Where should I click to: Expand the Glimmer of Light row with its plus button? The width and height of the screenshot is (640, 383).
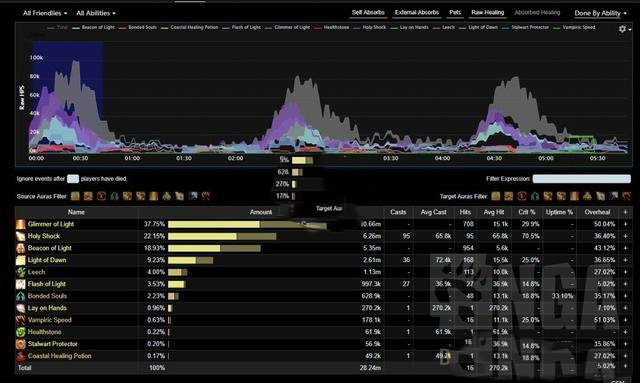click(x=625, y=224)
